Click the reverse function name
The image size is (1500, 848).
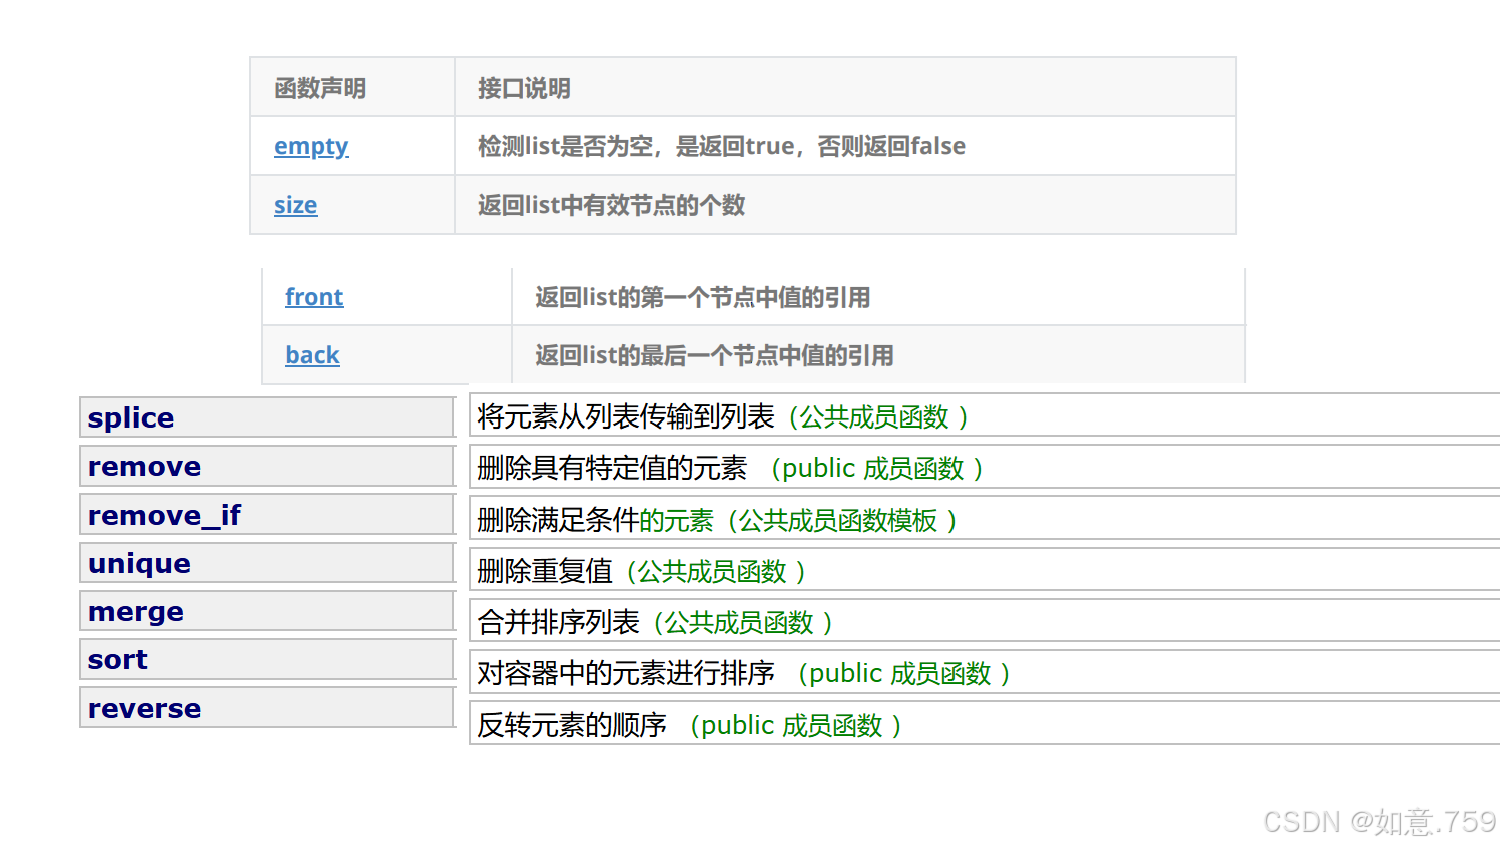click(144, 709)
